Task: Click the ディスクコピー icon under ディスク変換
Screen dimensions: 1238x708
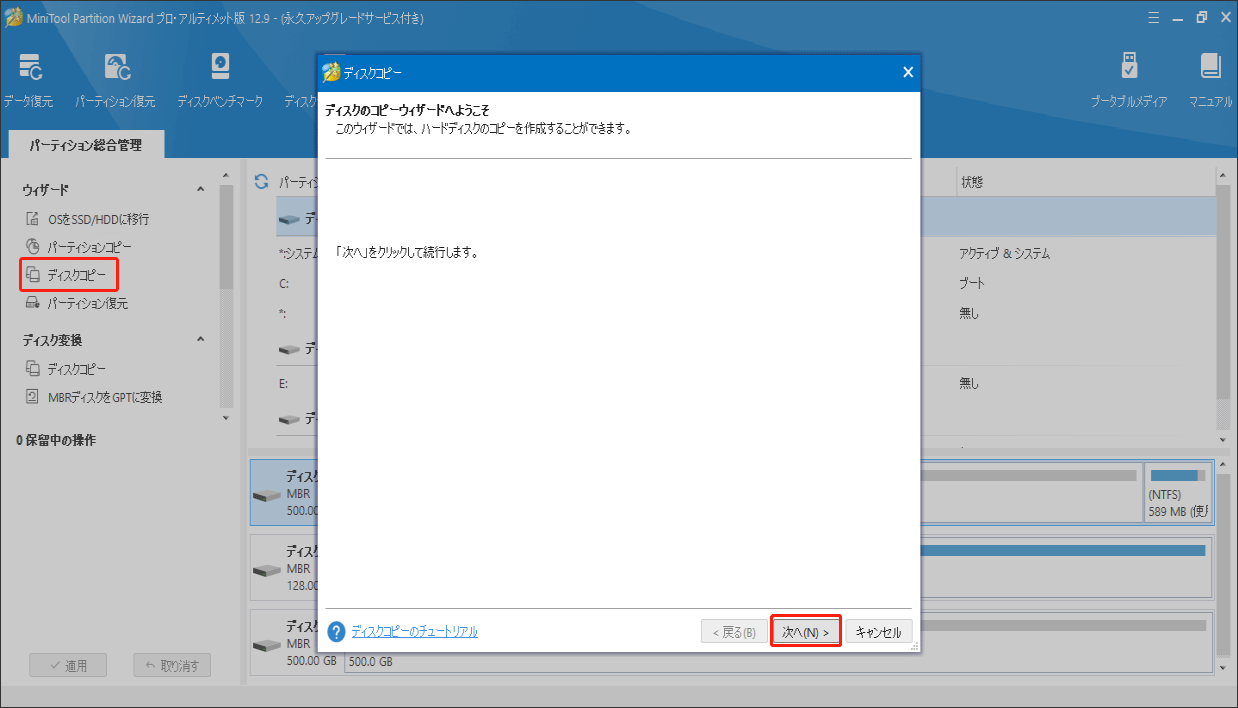Action: click(32, 369)
